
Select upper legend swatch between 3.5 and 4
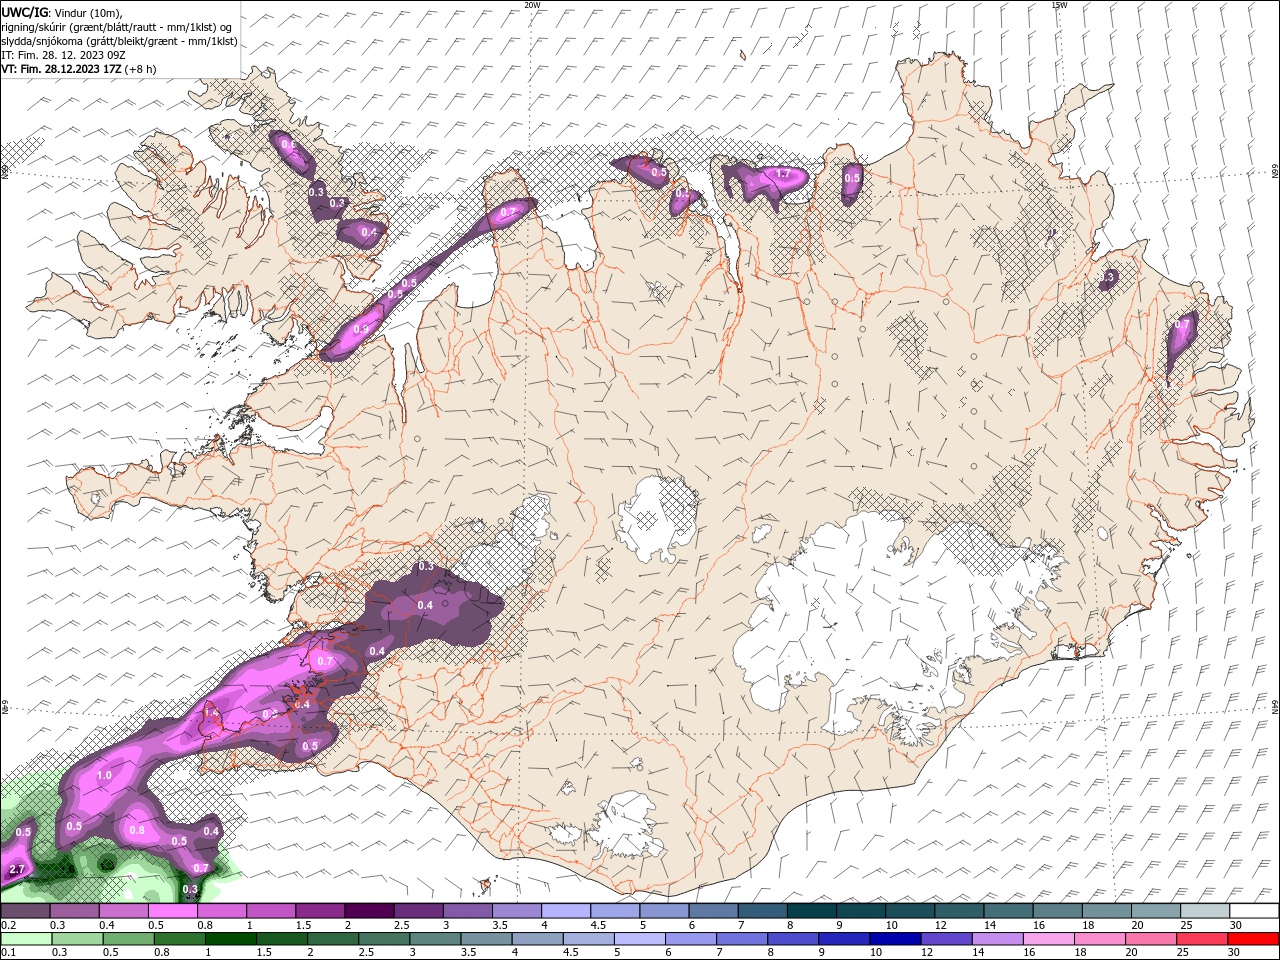click(516, 911)
